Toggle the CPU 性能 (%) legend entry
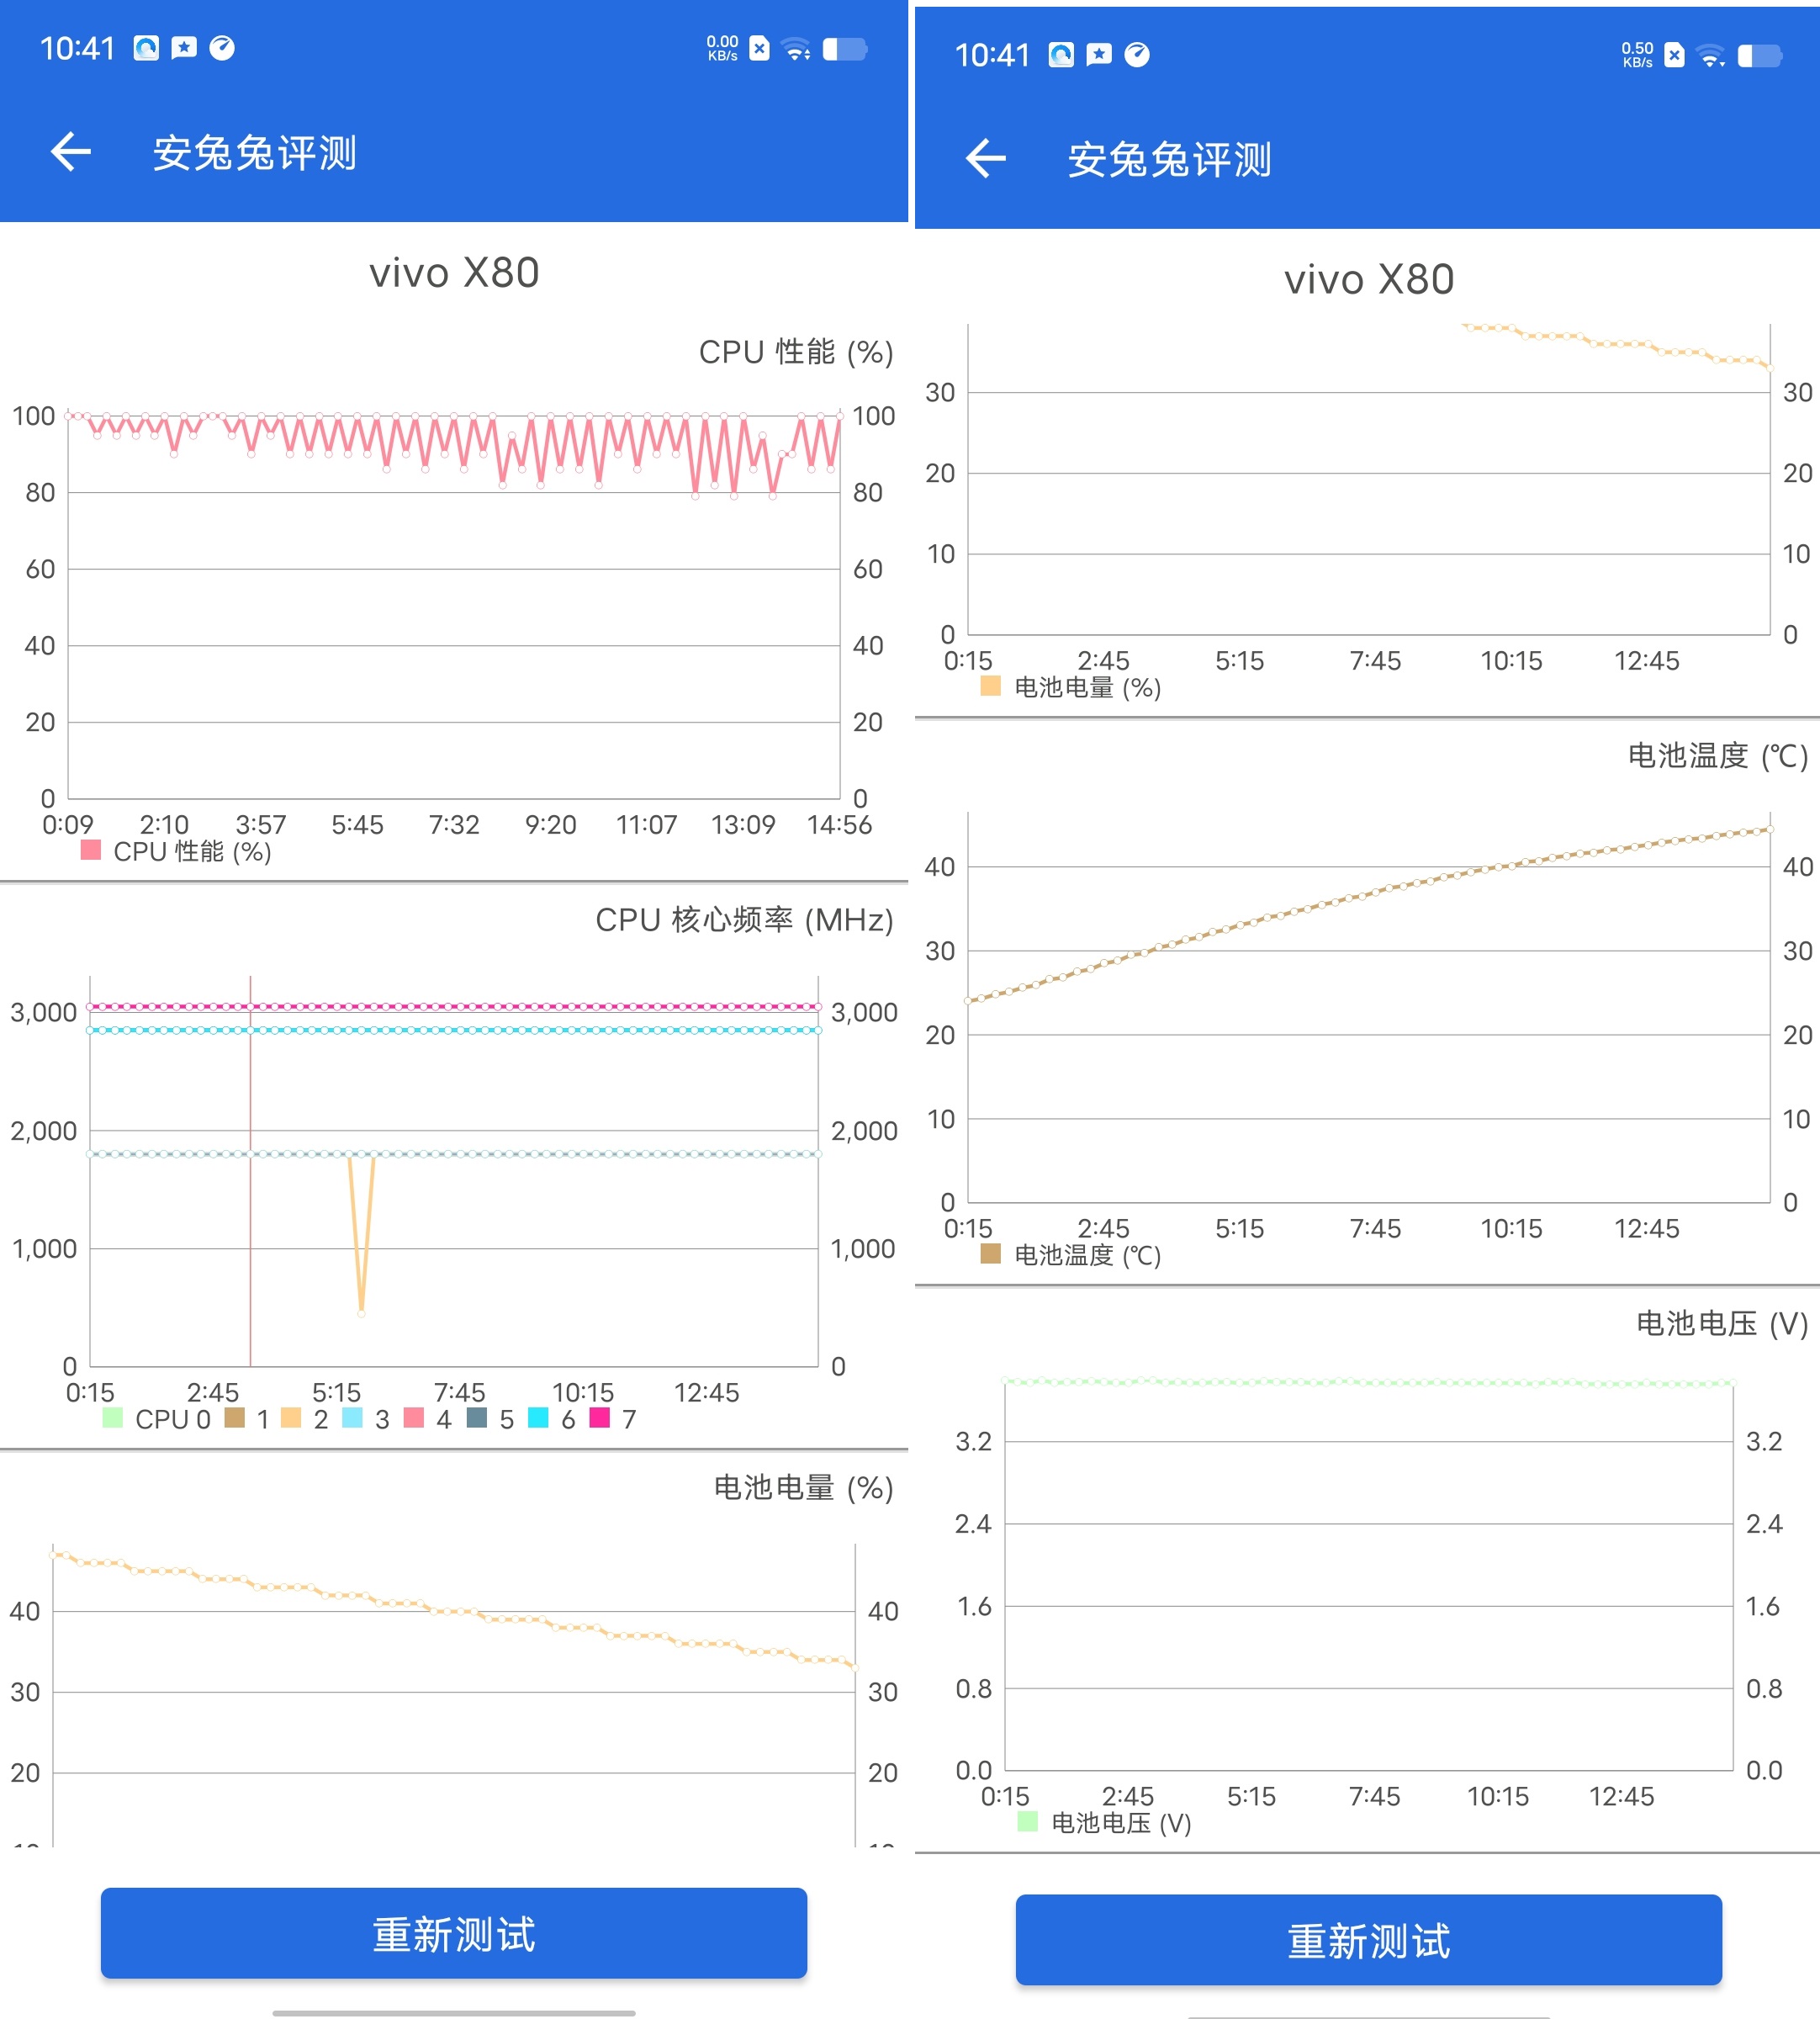1820x2019 pixels. click(175, 852)
